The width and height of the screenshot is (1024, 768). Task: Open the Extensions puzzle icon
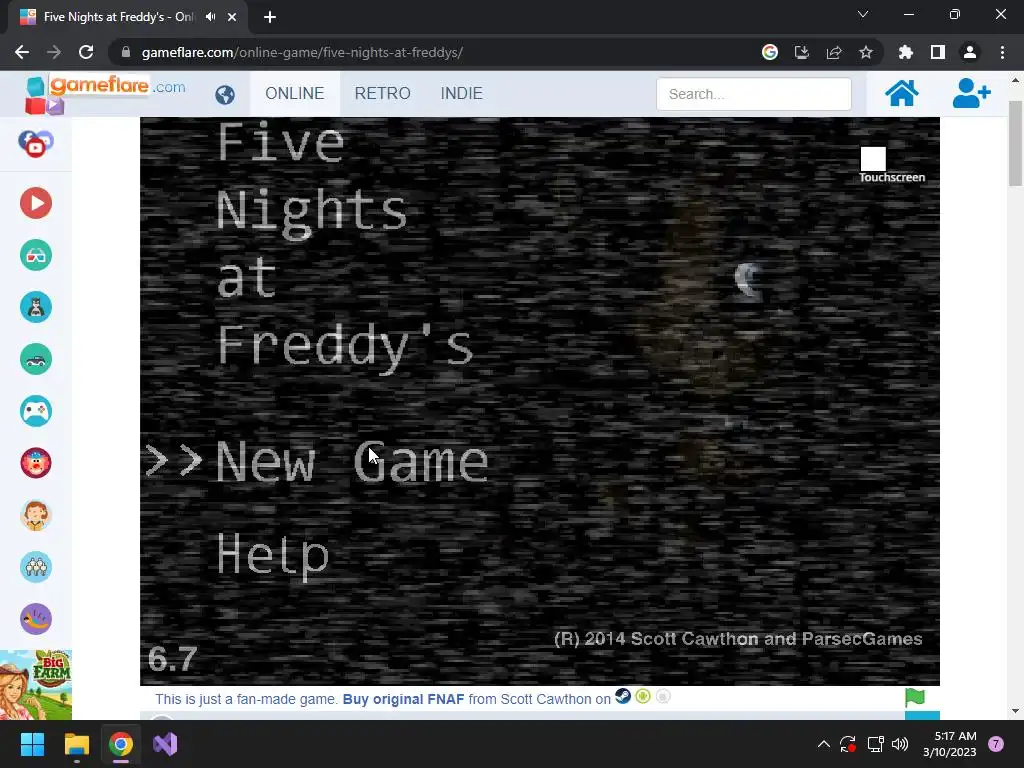[x=905, y=52]
